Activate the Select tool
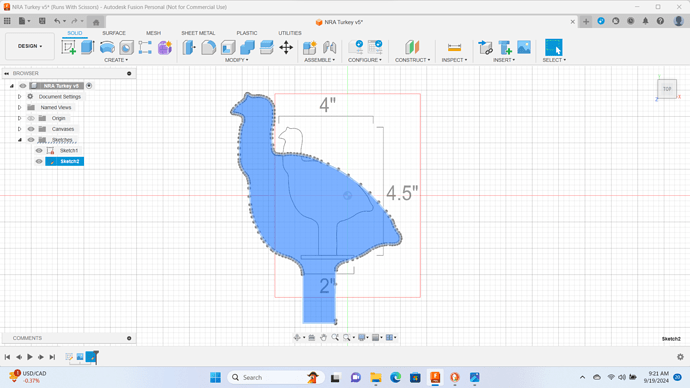 point(554,47)
